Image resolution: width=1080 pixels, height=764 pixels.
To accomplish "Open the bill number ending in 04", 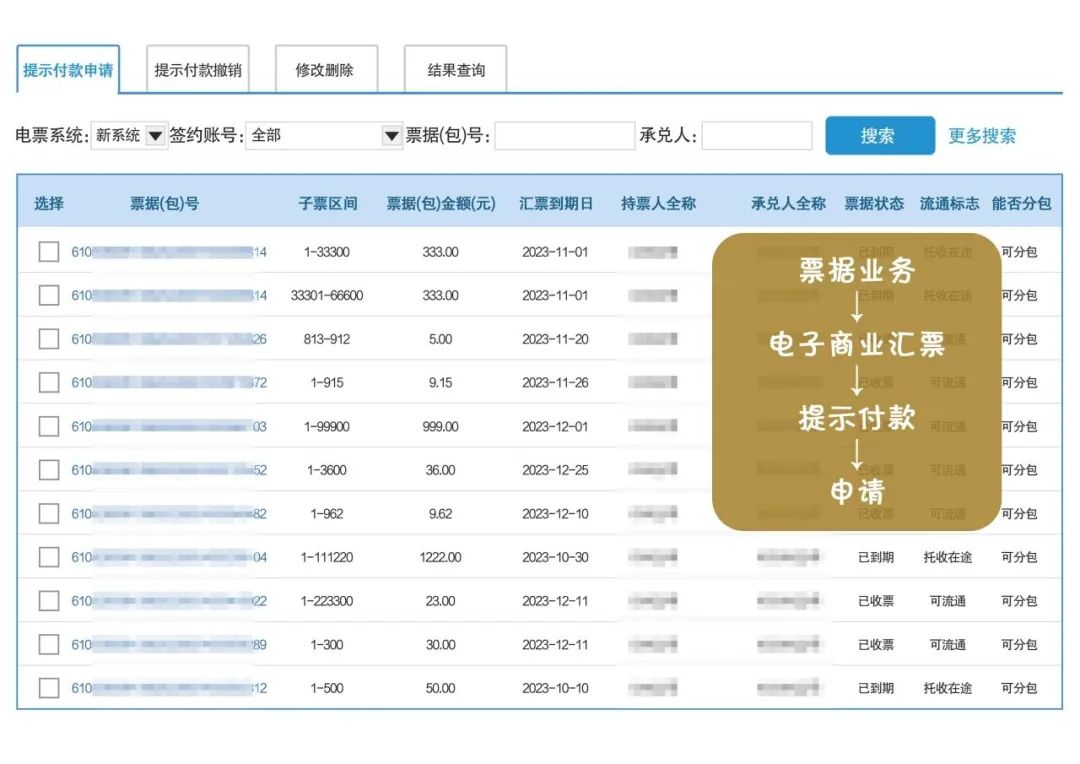I will (x=169, y=557).
